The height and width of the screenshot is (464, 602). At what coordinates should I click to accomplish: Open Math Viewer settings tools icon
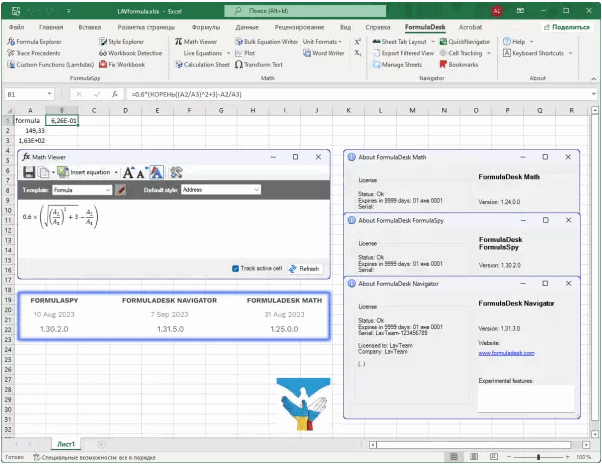(x=176, y=172)
